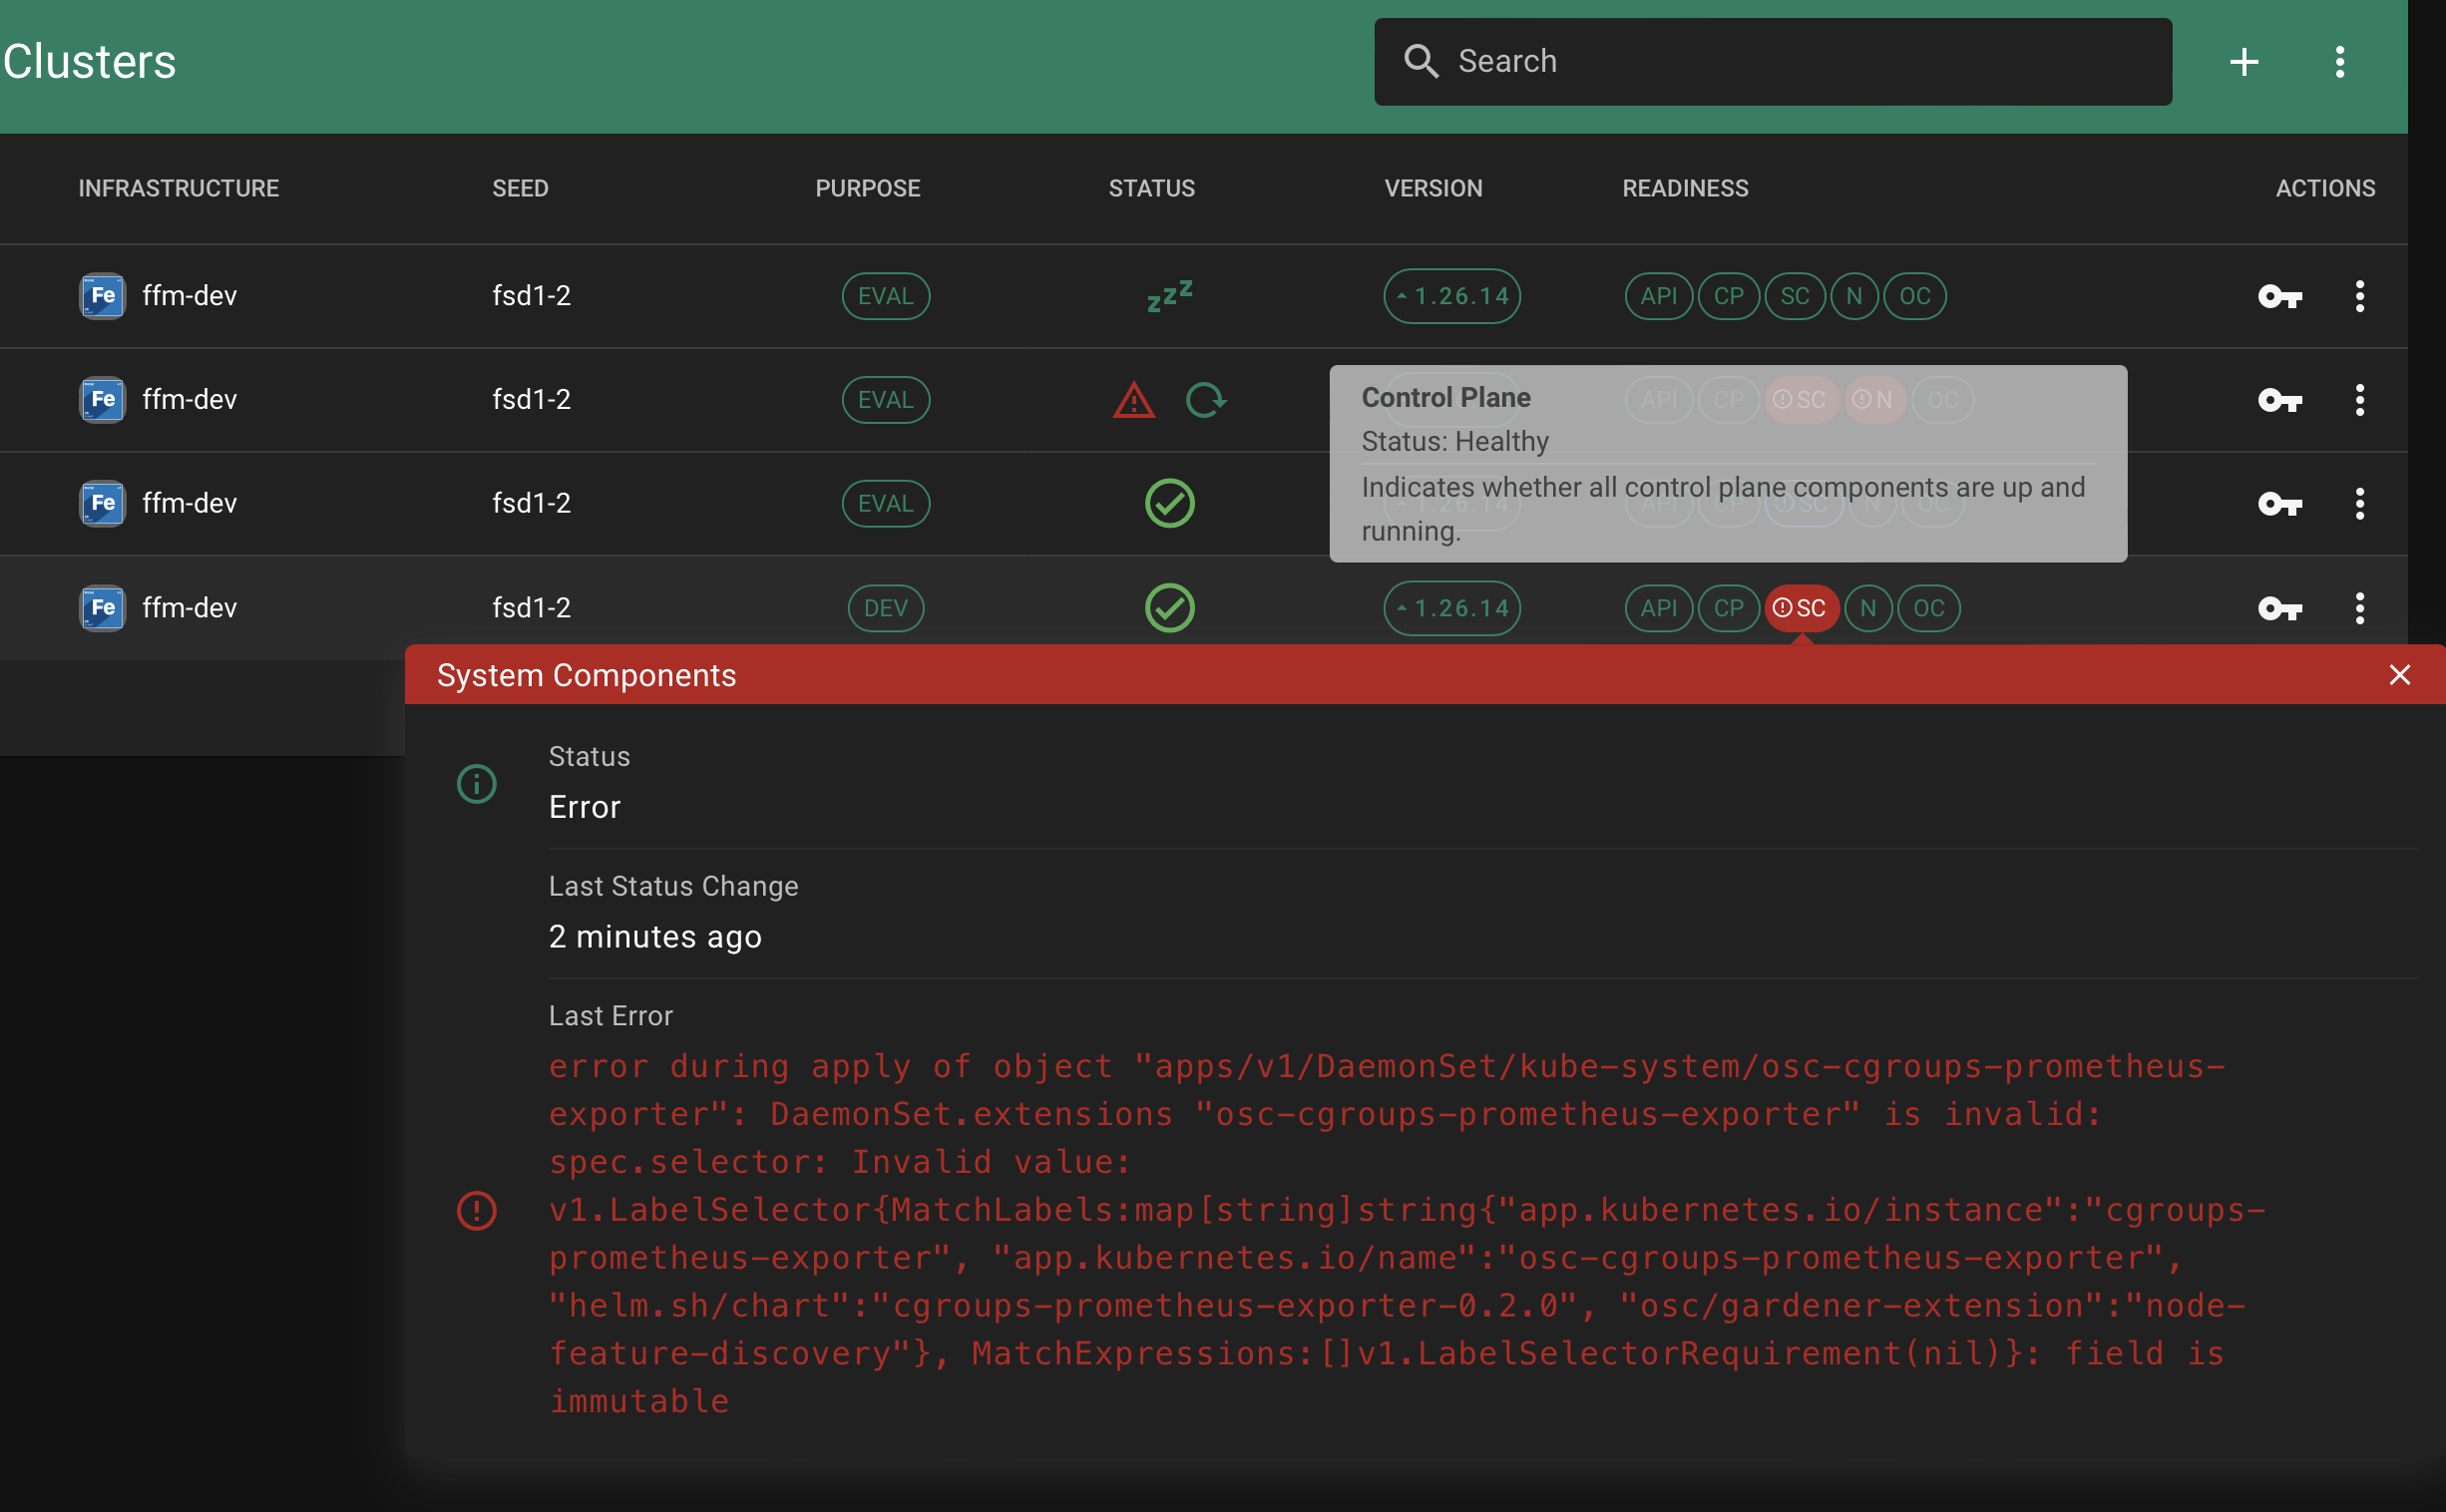Click the reconciling spinner icon on second row
Screen dimensions: 2446x1512
tap(1206, 399)
